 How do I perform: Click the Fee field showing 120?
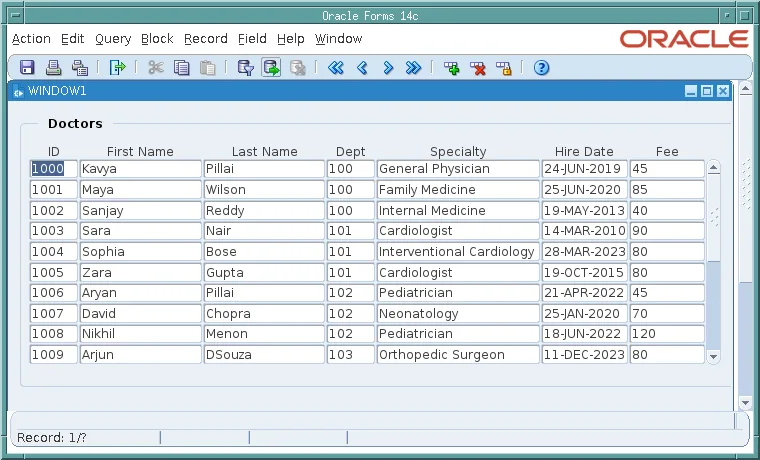667,333
